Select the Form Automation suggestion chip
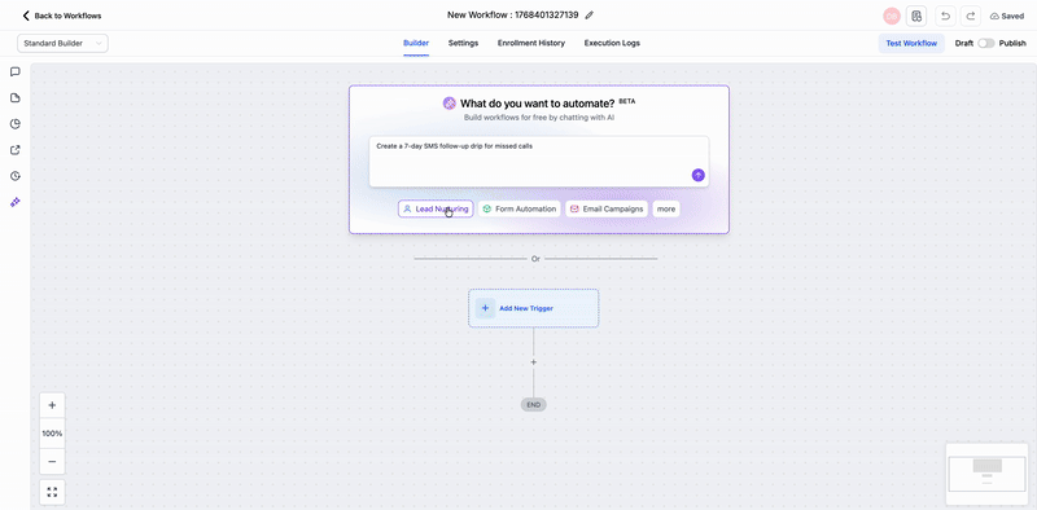 pyautogui.click(x=519, y=209)
